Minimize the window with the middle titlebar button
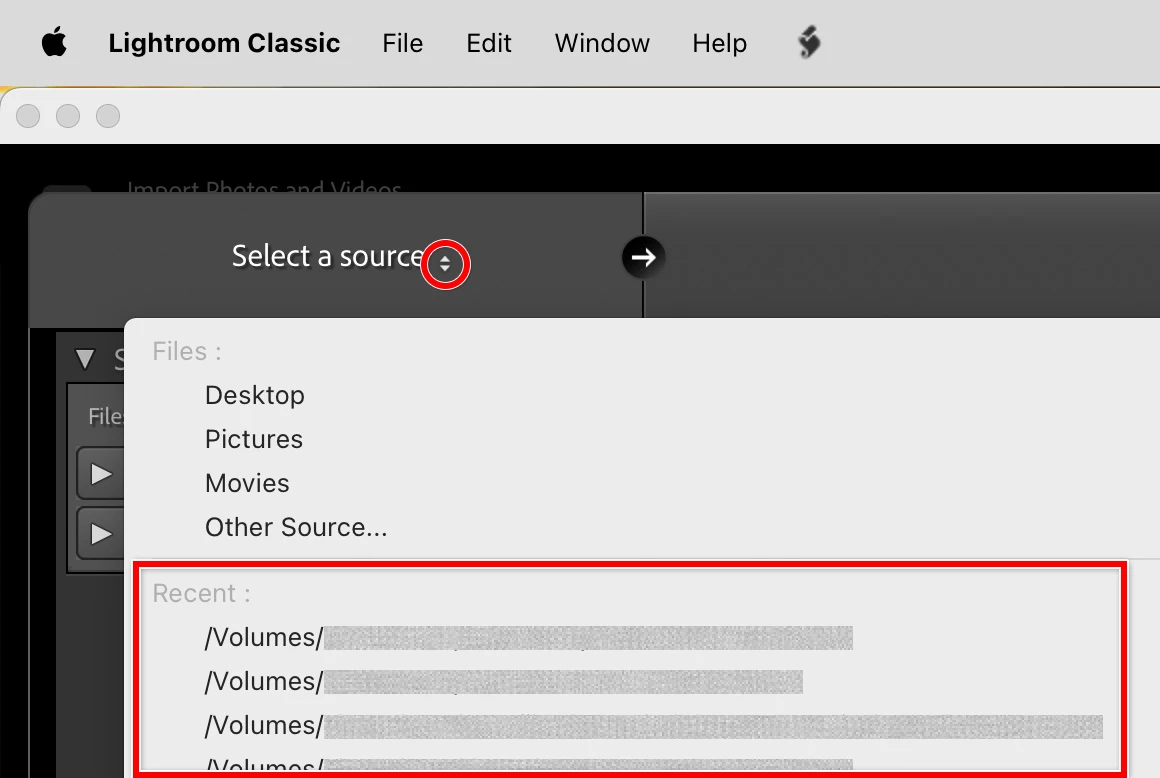Viewport: 1160px width, 778px height. (x=68, y=116)
